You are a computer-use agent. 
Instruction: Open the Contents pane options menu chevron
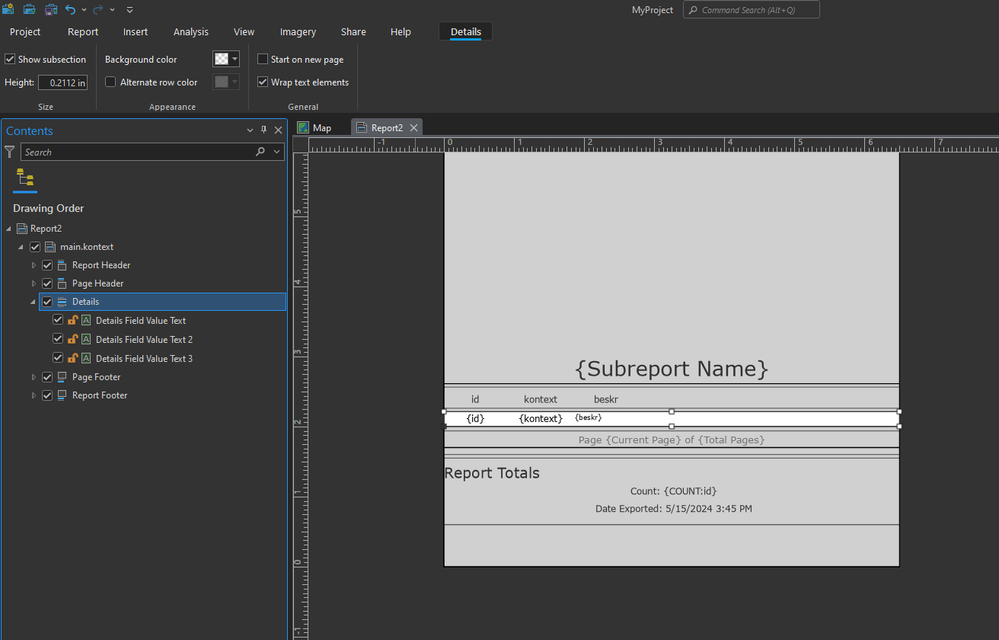(x=250, y=130)
